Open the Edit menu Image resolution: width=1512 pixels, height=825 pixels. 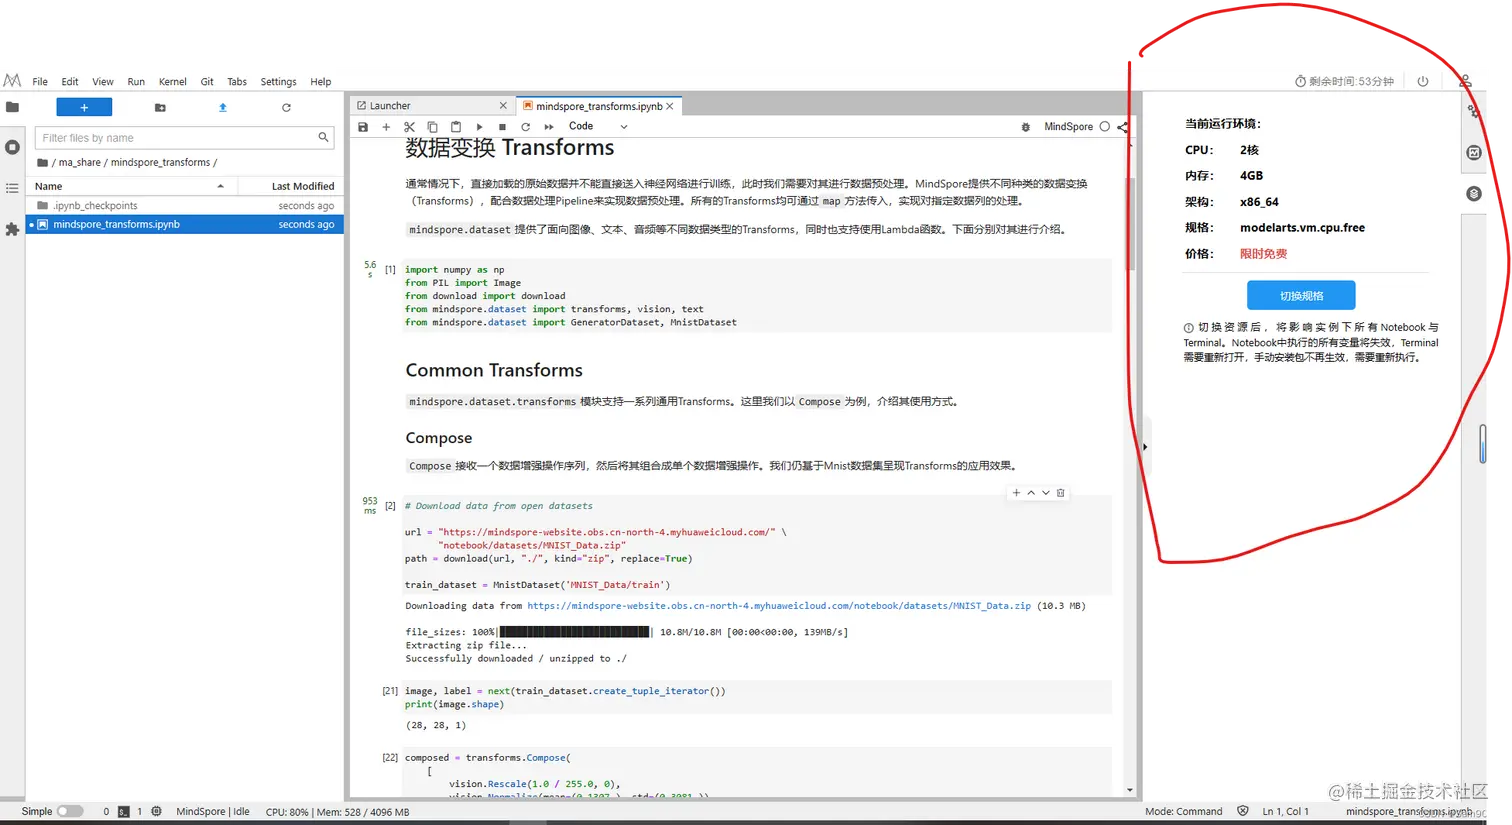70,82
